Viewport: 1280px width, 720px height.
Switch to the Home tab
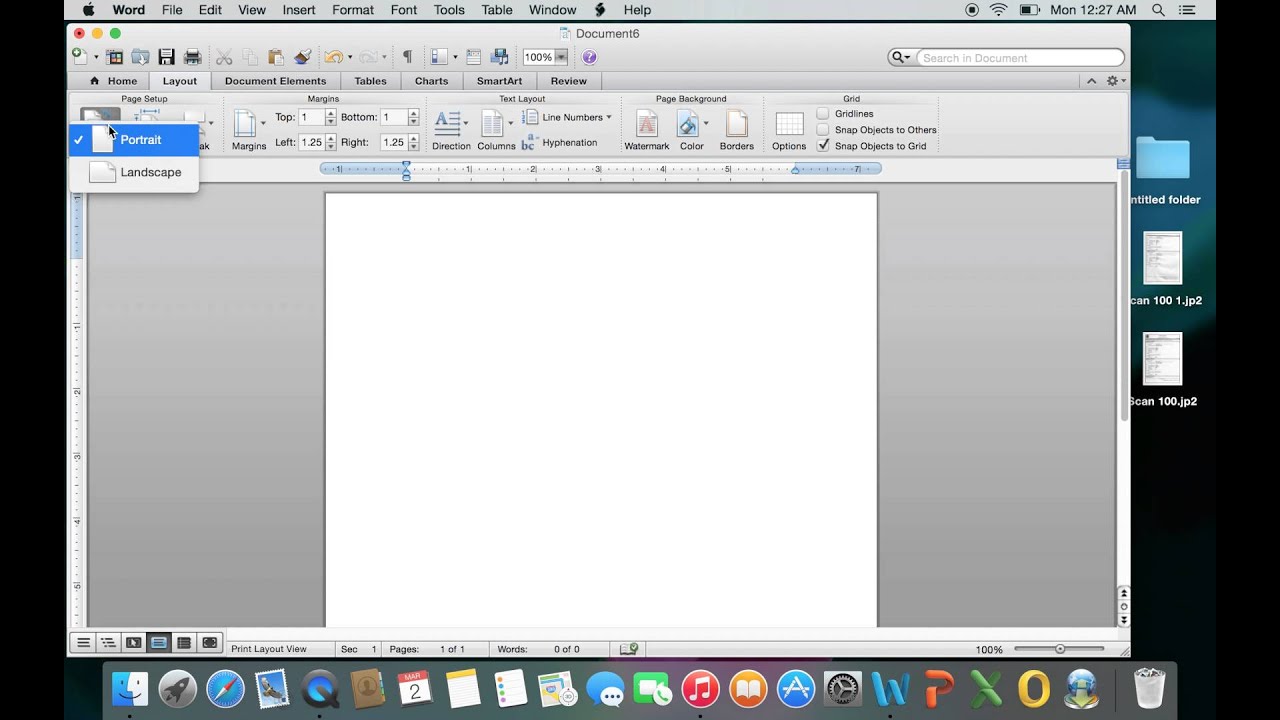113,81
